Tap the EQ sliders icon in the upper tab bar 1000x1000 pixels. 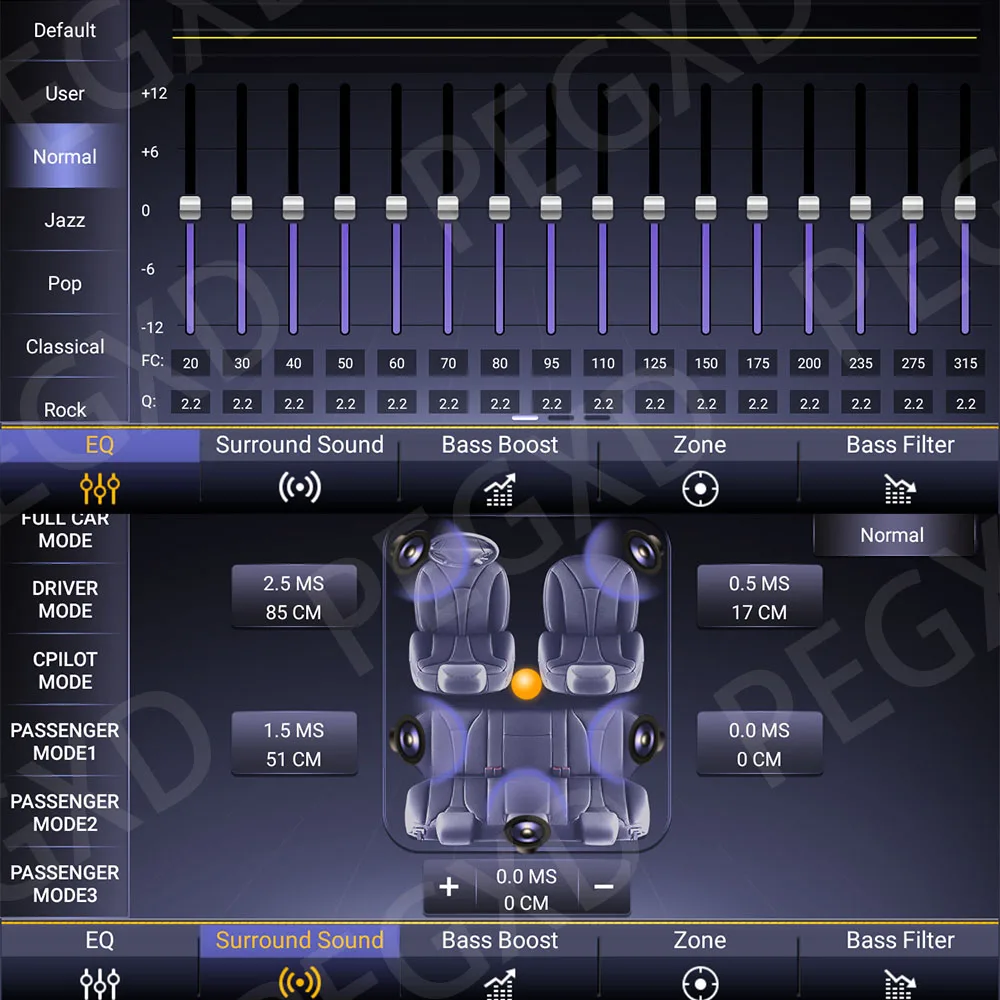[99, 489]
